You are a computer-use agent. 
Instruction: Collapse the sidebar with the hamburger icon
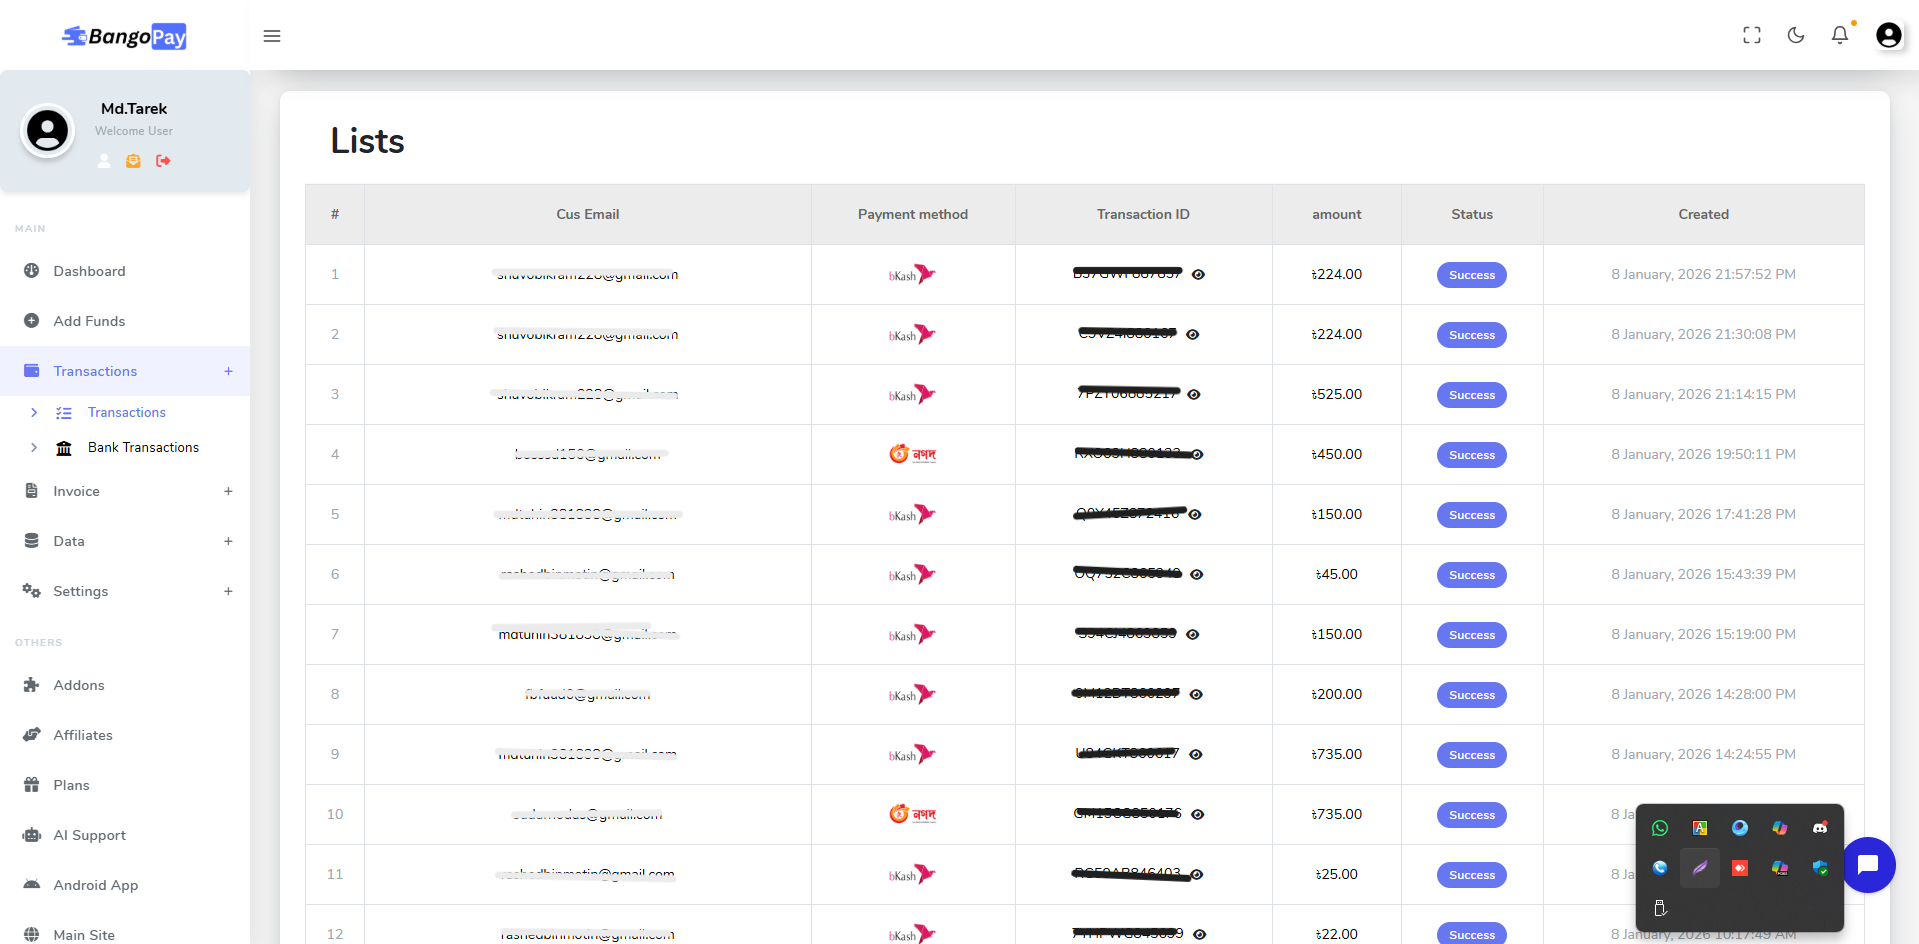point(271,36)
